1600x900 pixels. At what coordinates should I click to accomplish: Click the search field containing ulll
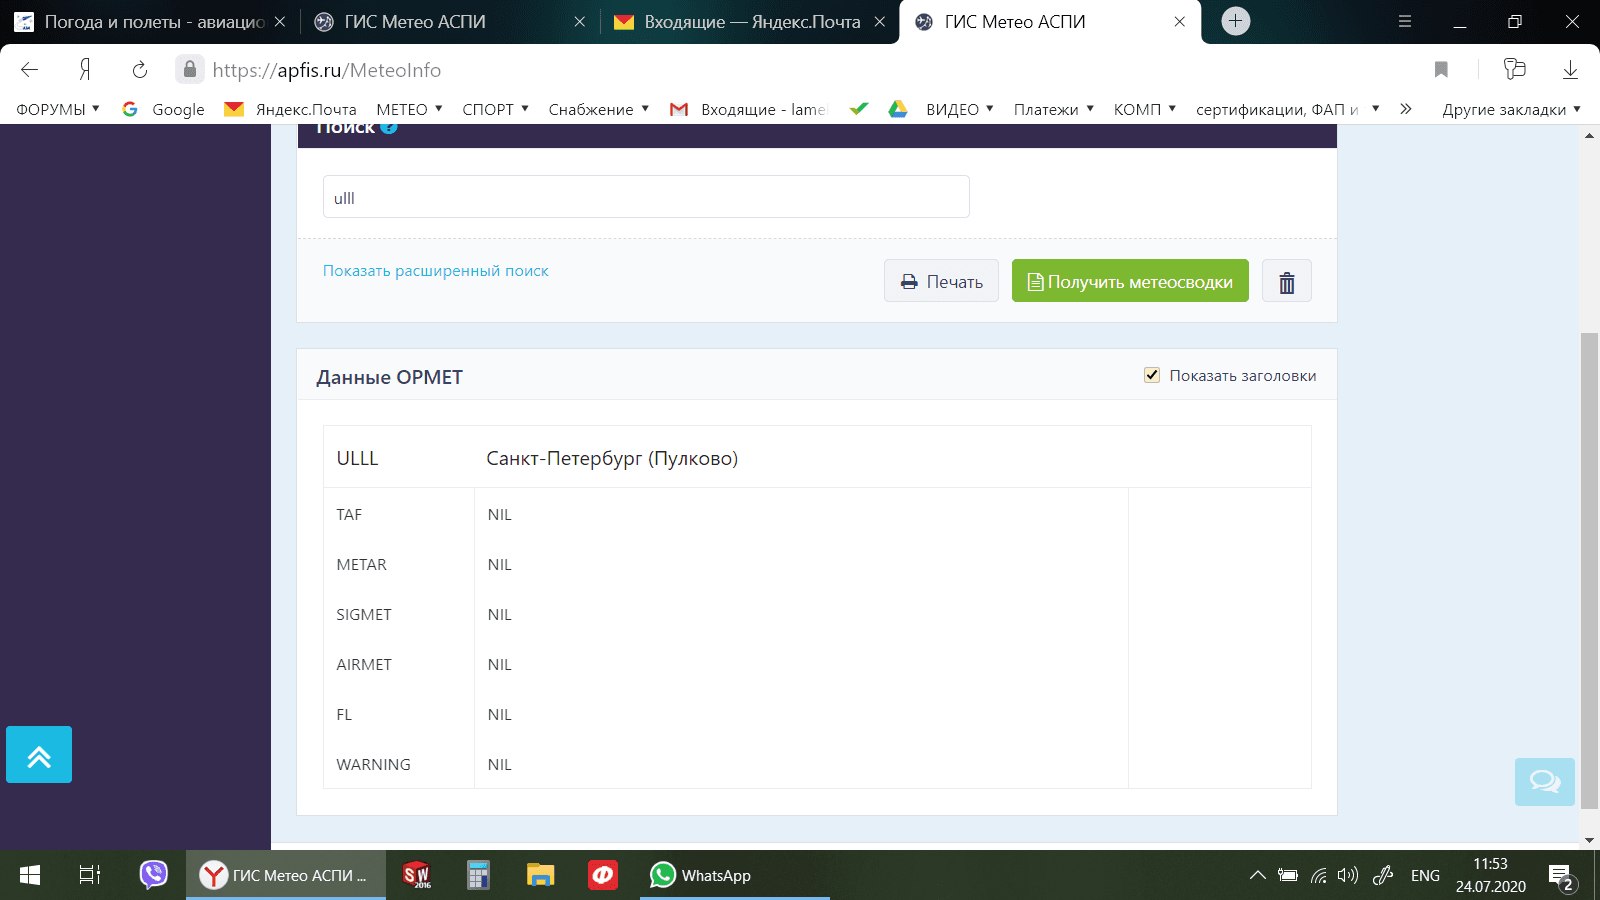pyautogui.click(x=646, y=197)
